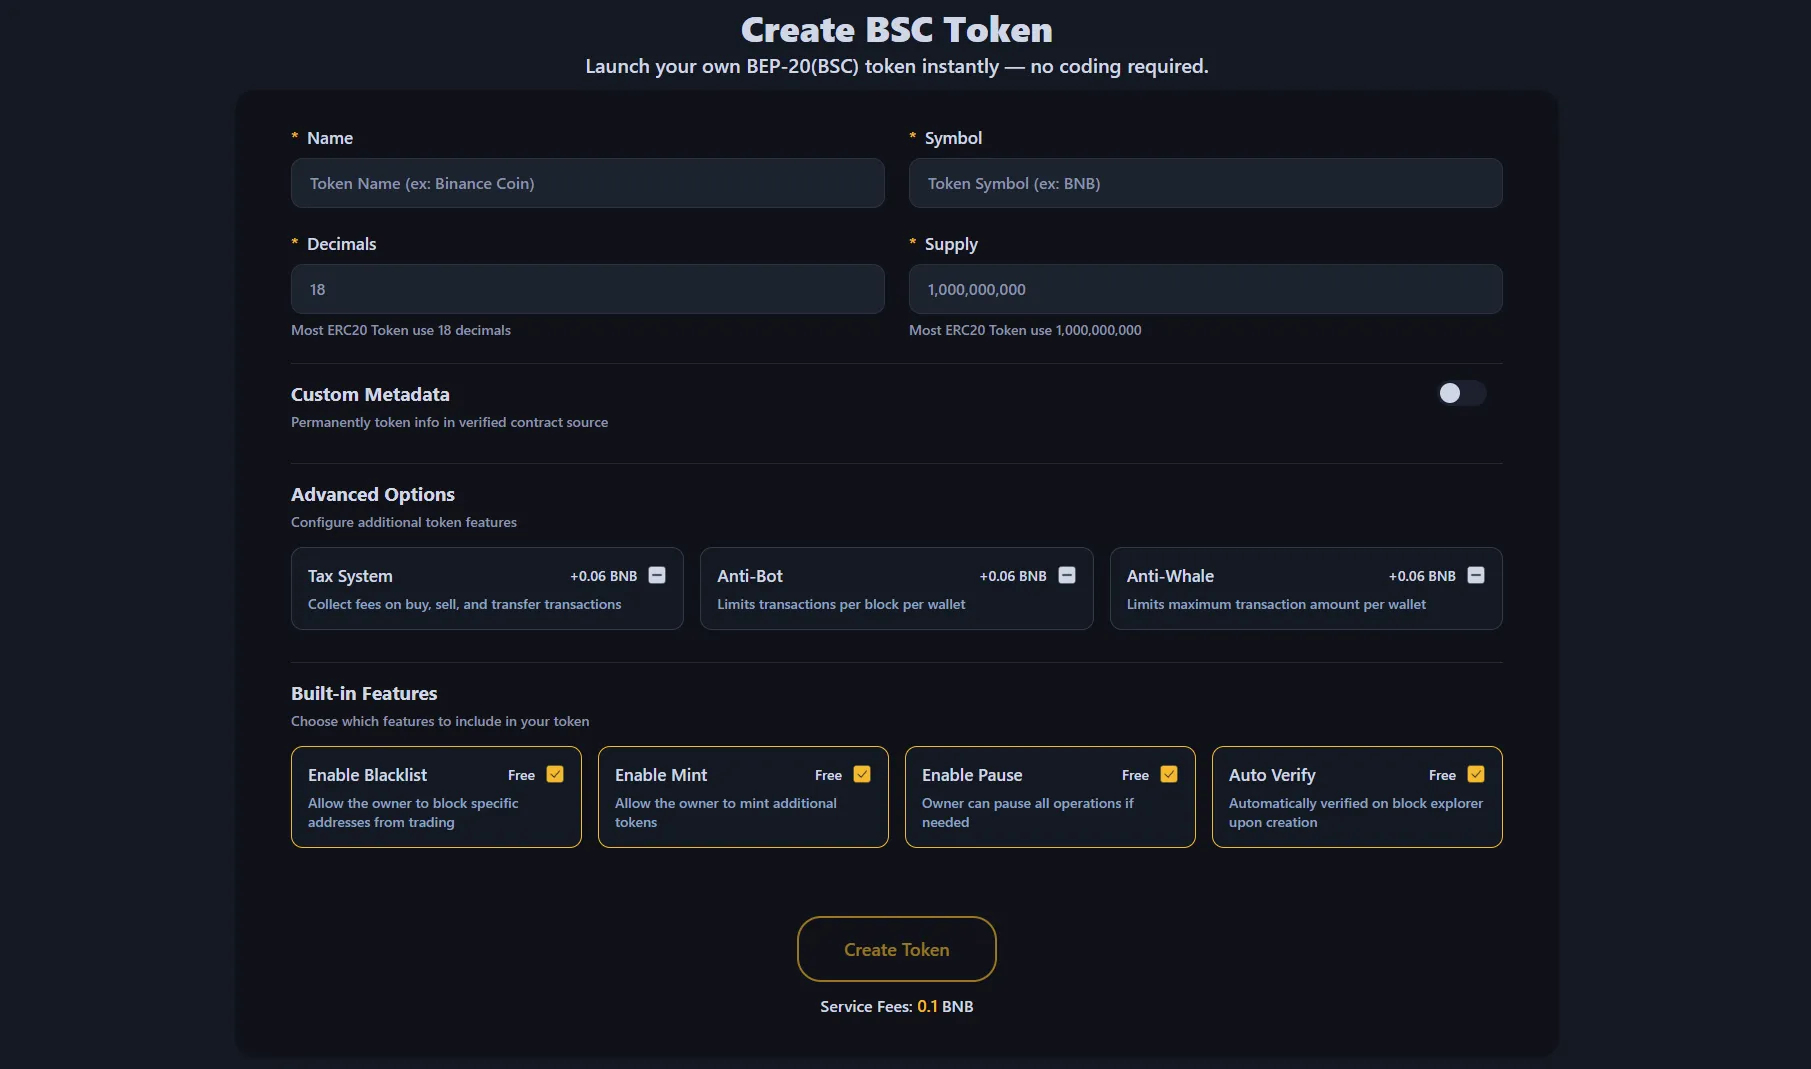Remove Anti-Bot using the minus icon
The image size is (1811, 1069).
[1067, 575]
